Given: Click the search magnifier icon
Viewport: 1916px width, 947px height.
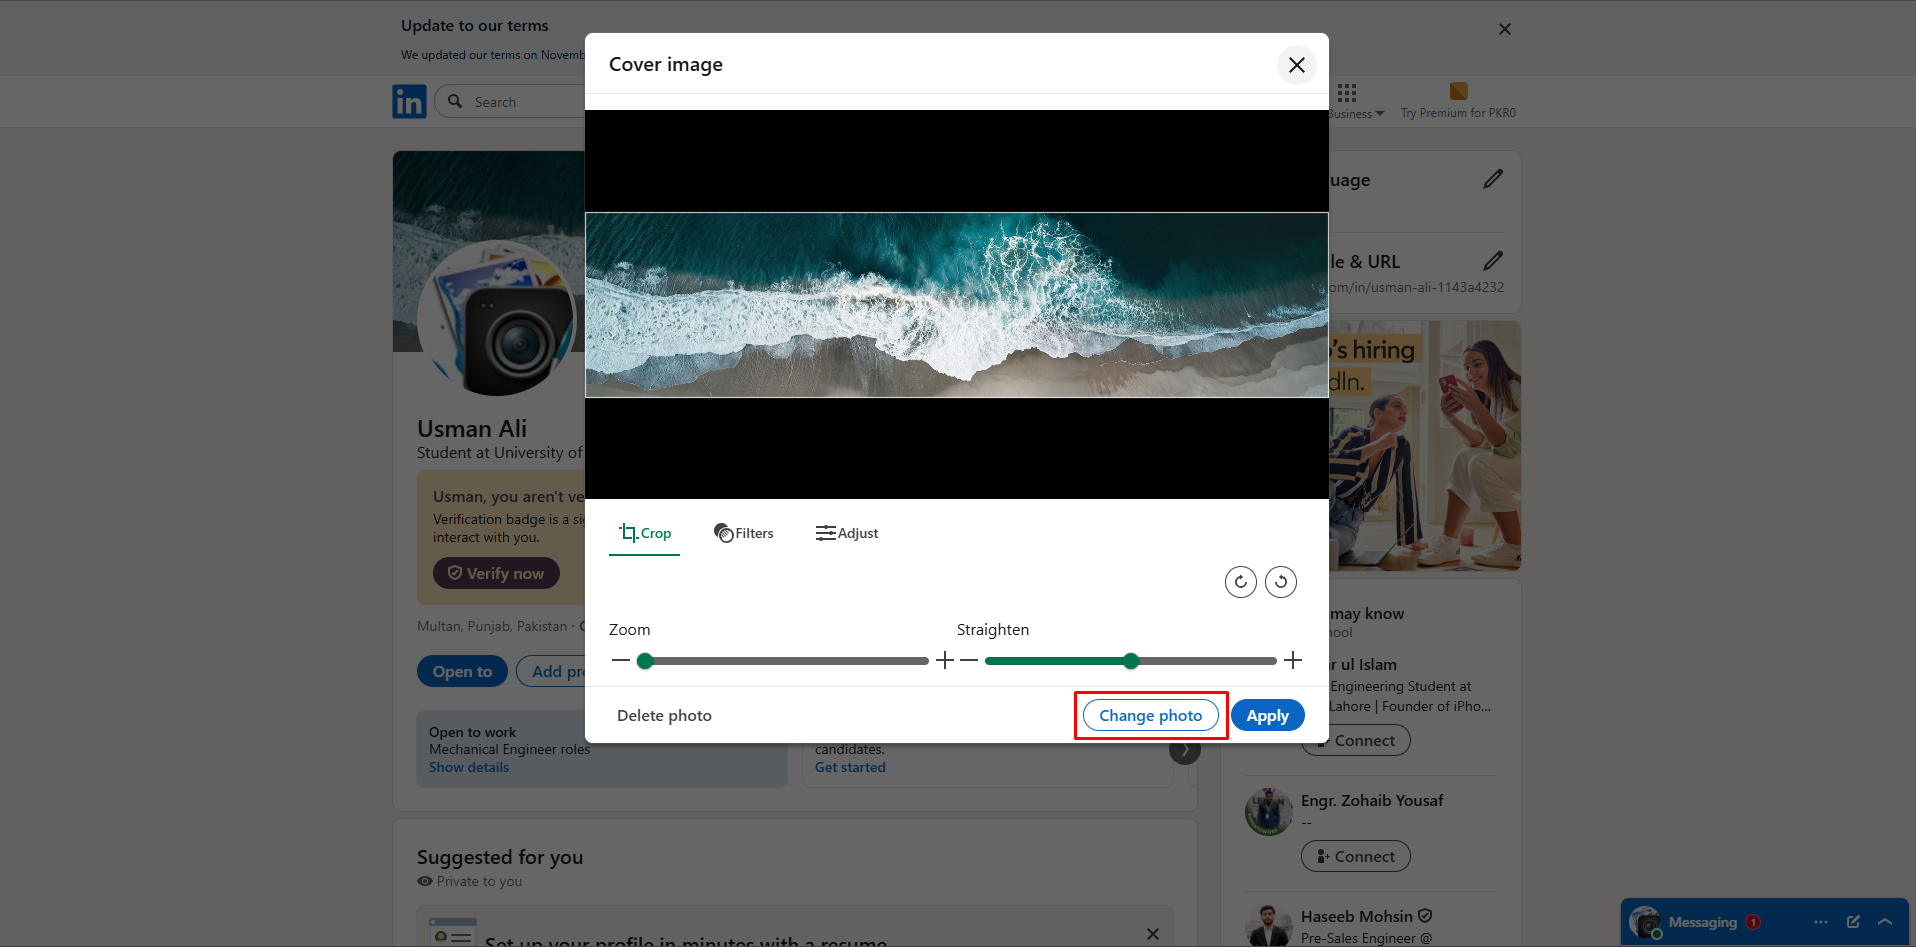Looking at the screenshot, I should [x=455, y=101].
